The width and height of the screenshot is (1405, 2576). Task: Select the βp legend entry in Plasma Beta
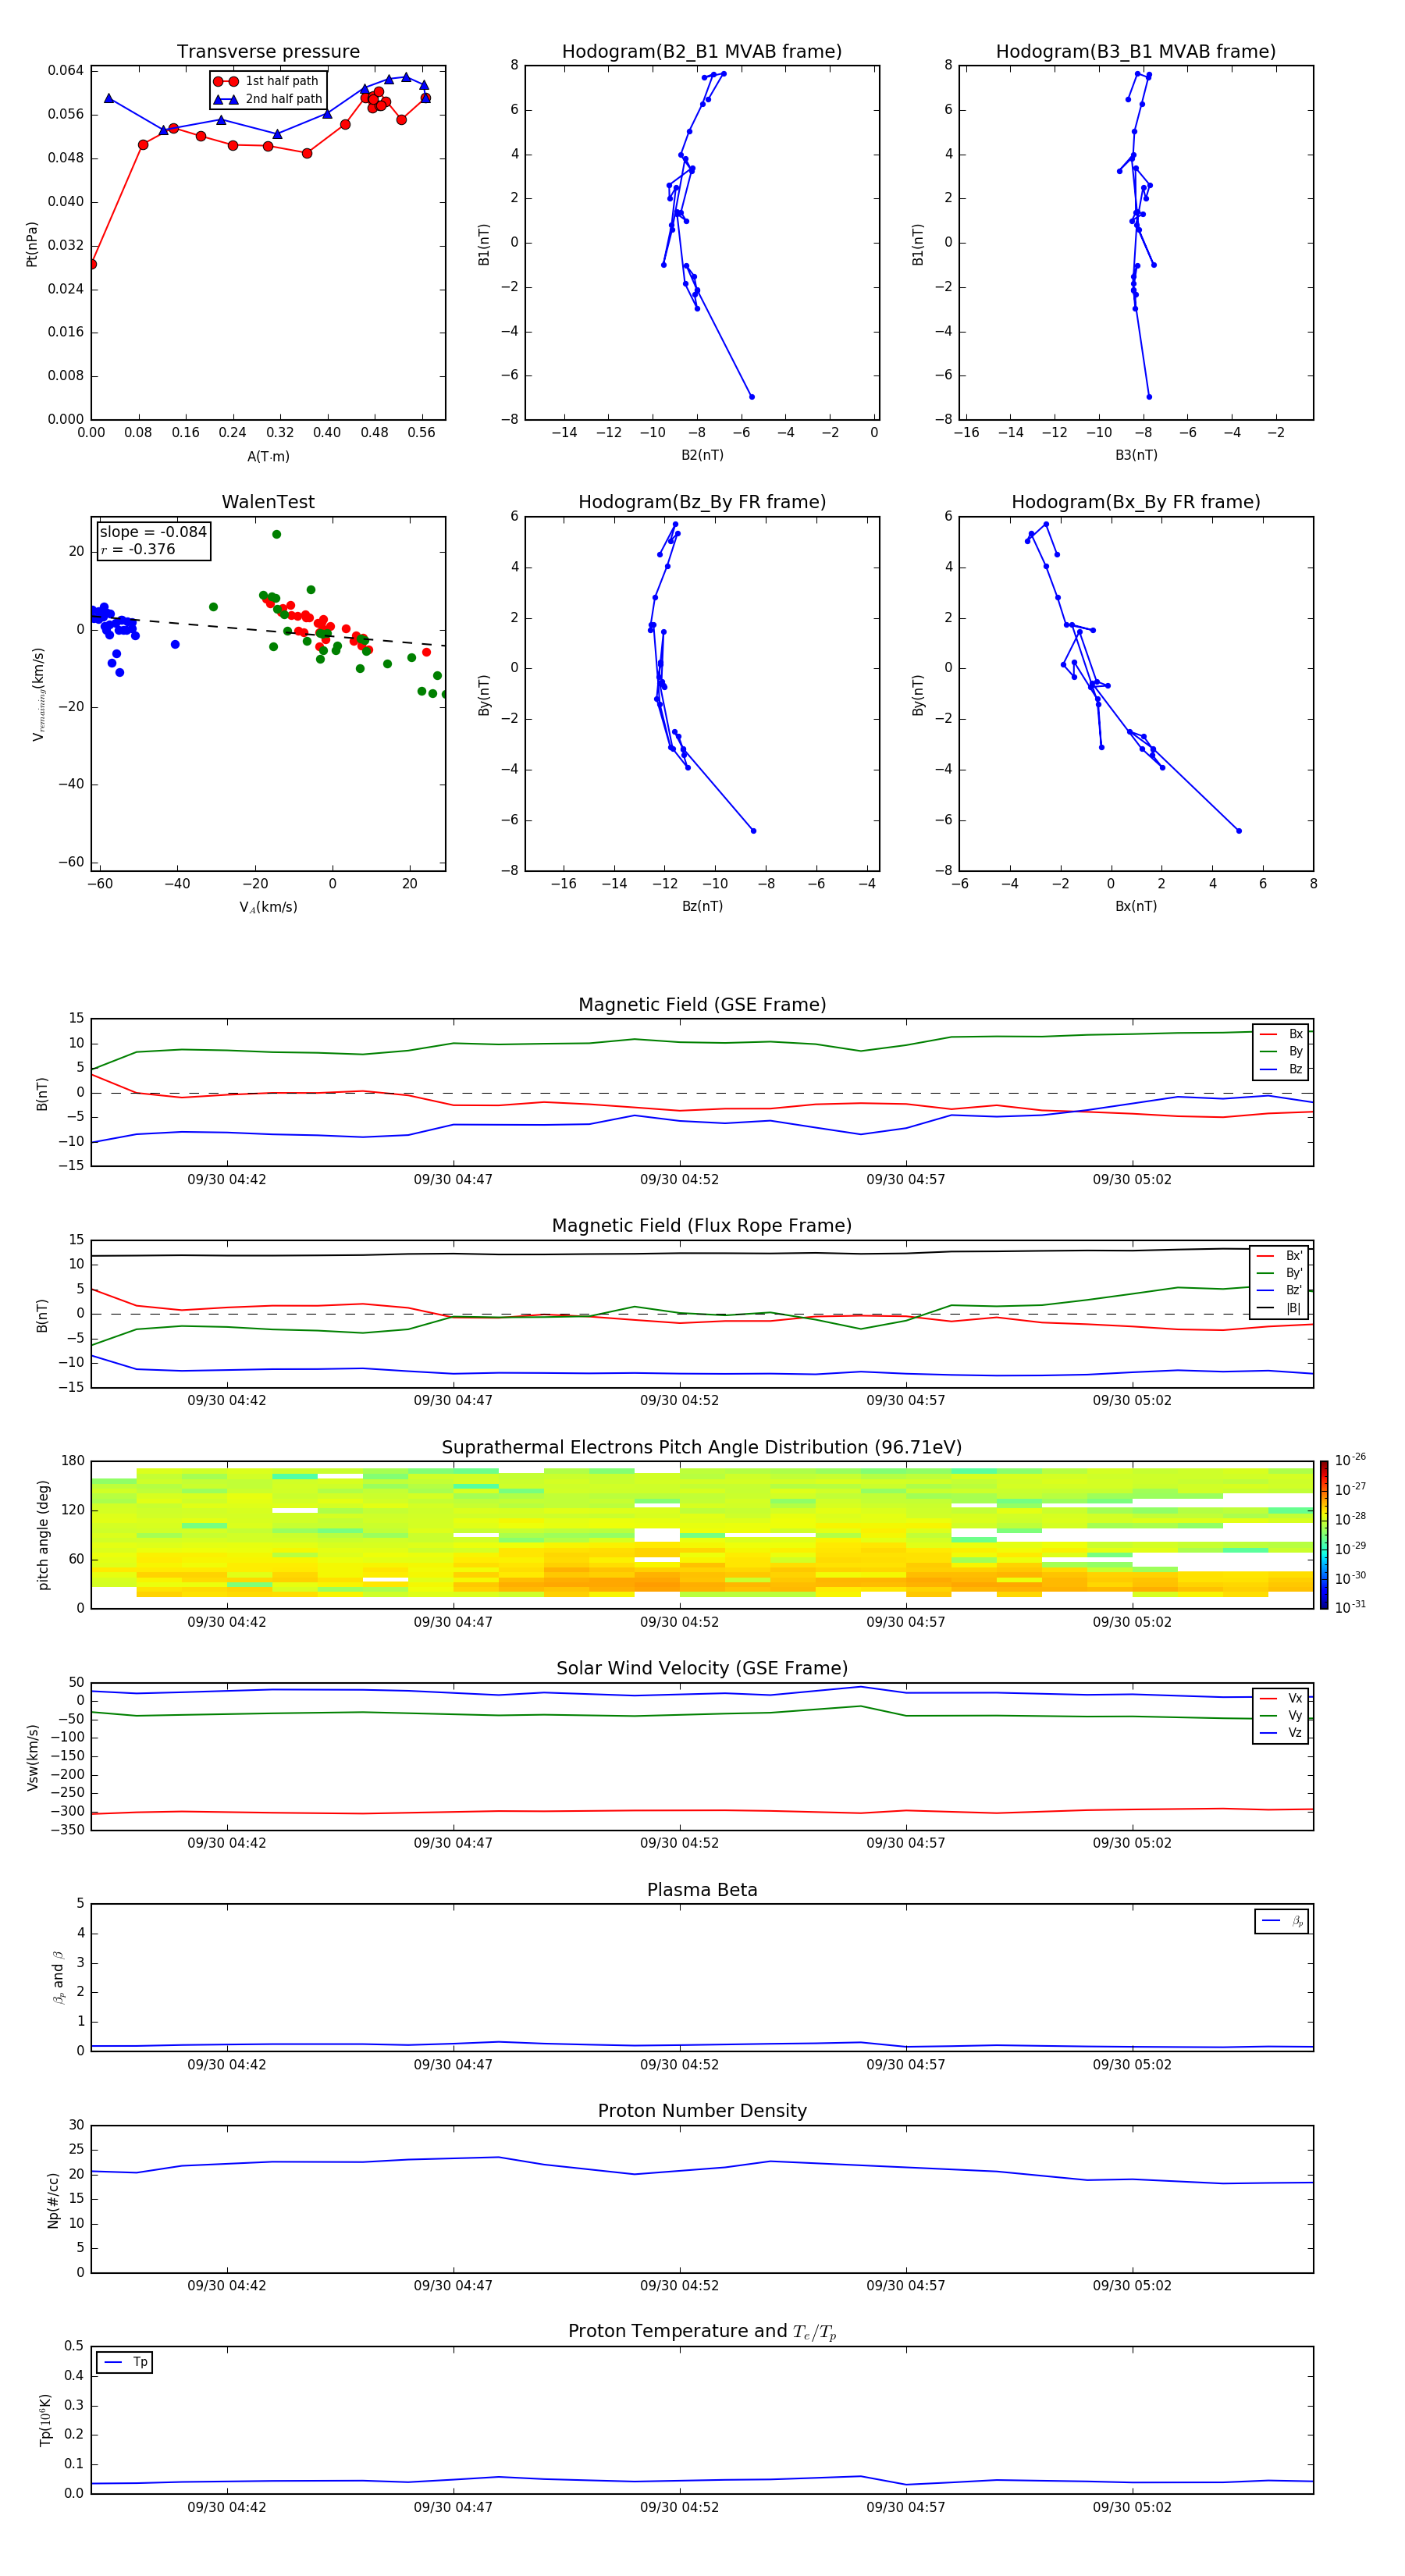tap(1282, 1921)
